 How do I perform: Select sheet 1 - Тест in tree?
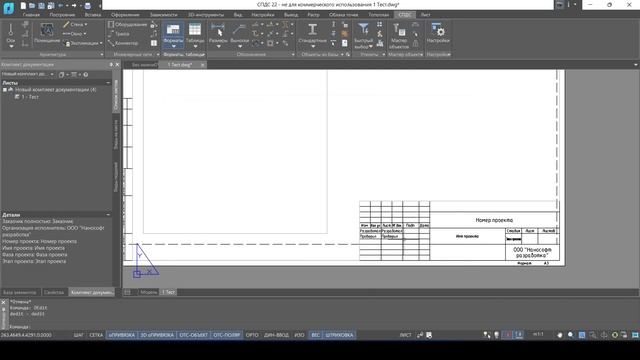pyautogui.click(x=30, y=97)
